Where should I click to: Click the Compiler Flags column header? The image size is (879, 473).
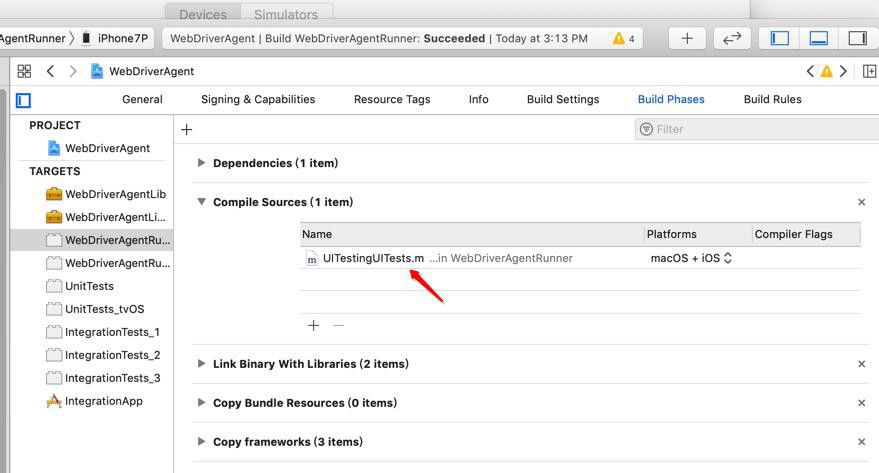806,234
